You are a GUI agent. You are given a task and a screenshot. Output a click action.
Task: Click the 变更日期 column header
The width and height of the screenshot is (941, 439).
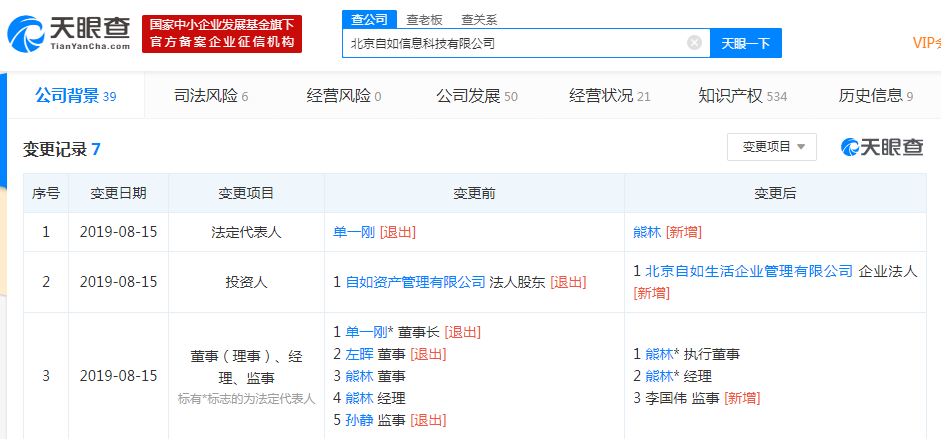point(118,193)
